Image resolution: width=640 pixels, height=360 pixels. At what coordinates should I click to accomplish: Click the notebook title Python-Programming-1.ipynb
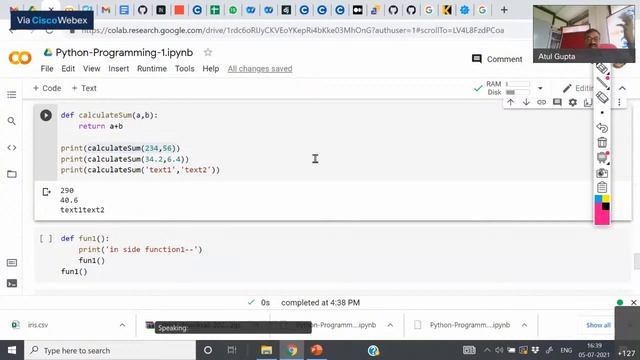point(124,52)
